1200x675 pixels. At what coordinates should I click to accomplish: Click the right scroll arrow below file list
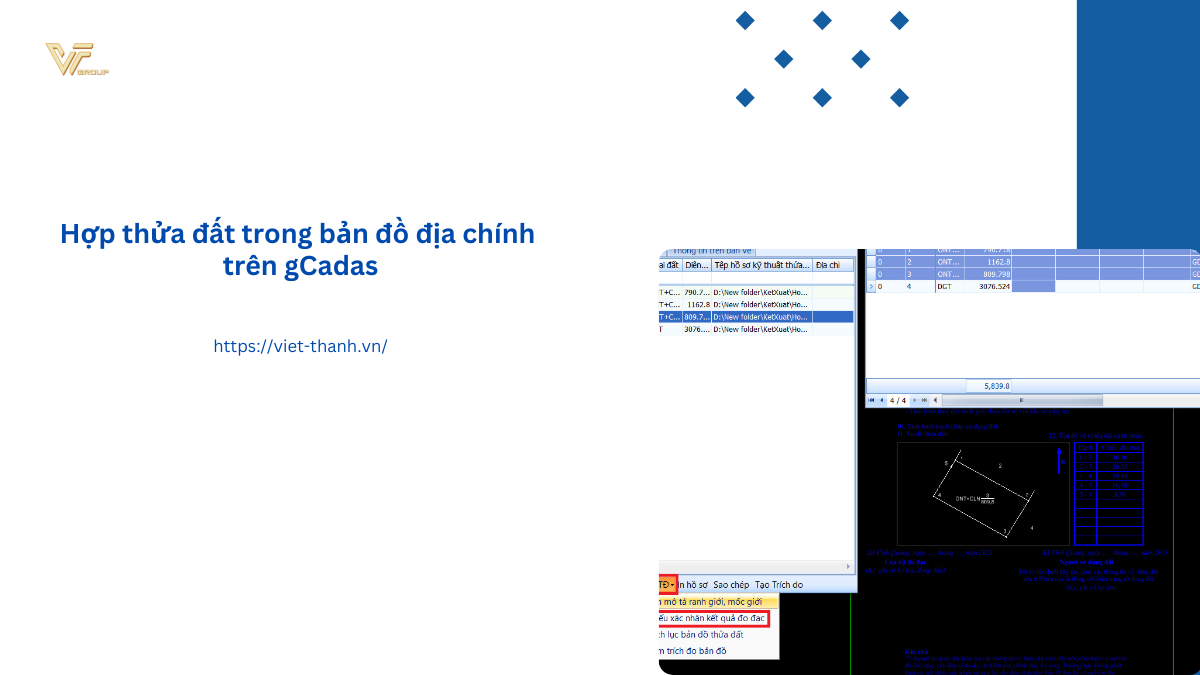tap(849, 566)
